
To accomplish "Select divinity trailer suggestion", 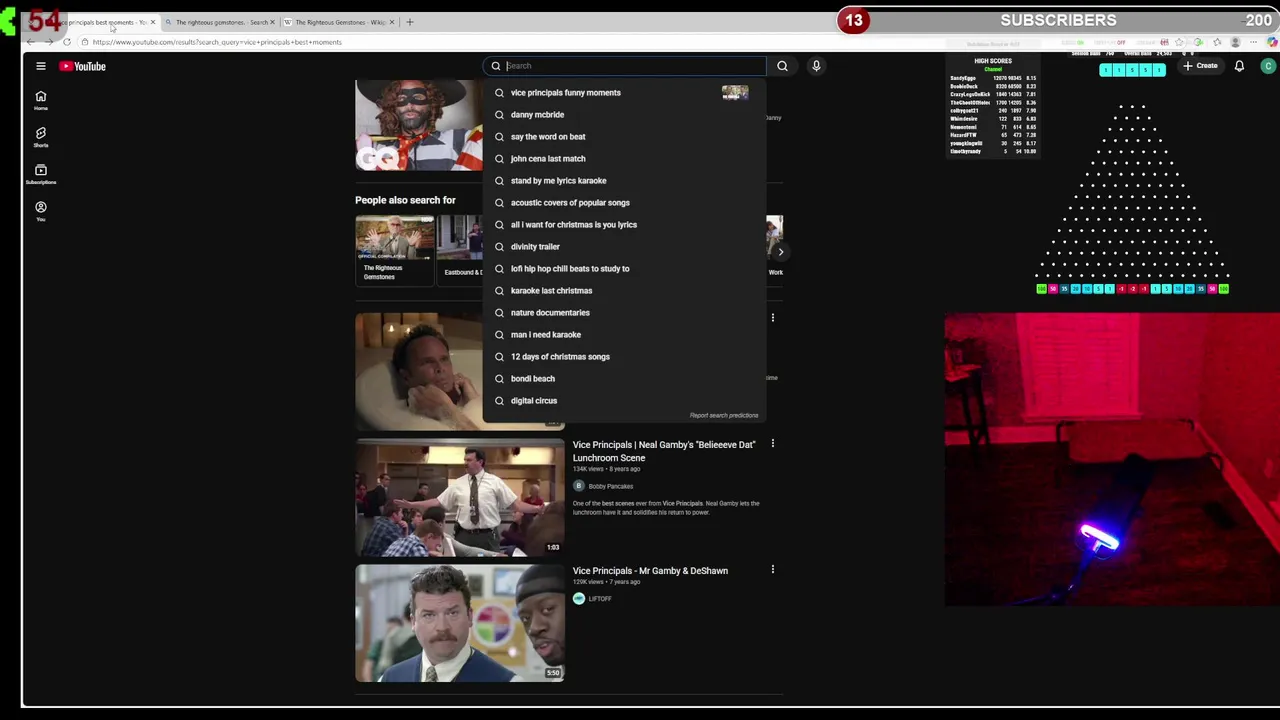I will tap(625, 246).
